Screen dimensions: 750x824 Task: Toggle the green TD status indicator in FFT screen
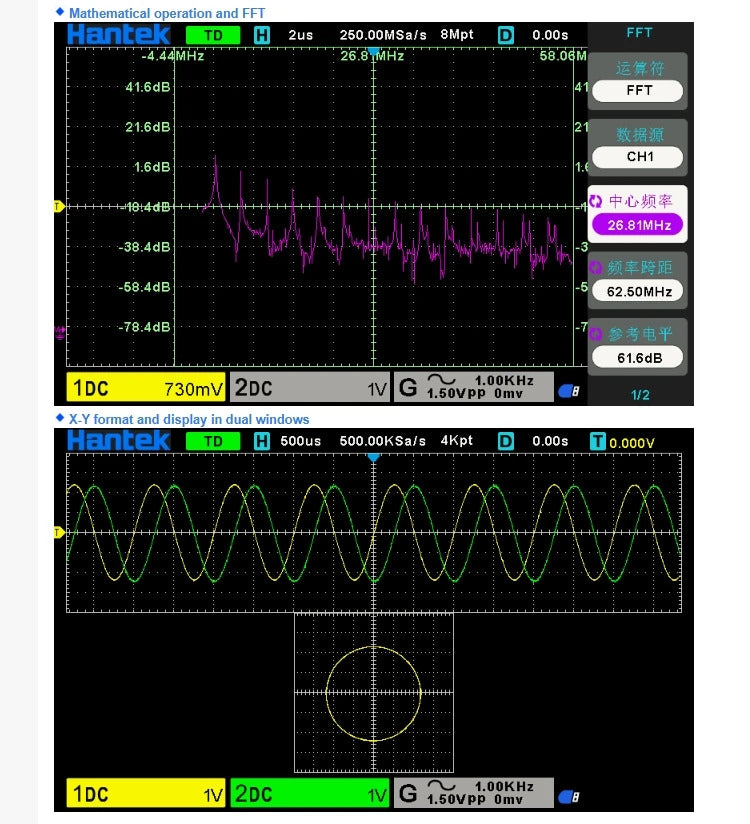coord(213,35)
